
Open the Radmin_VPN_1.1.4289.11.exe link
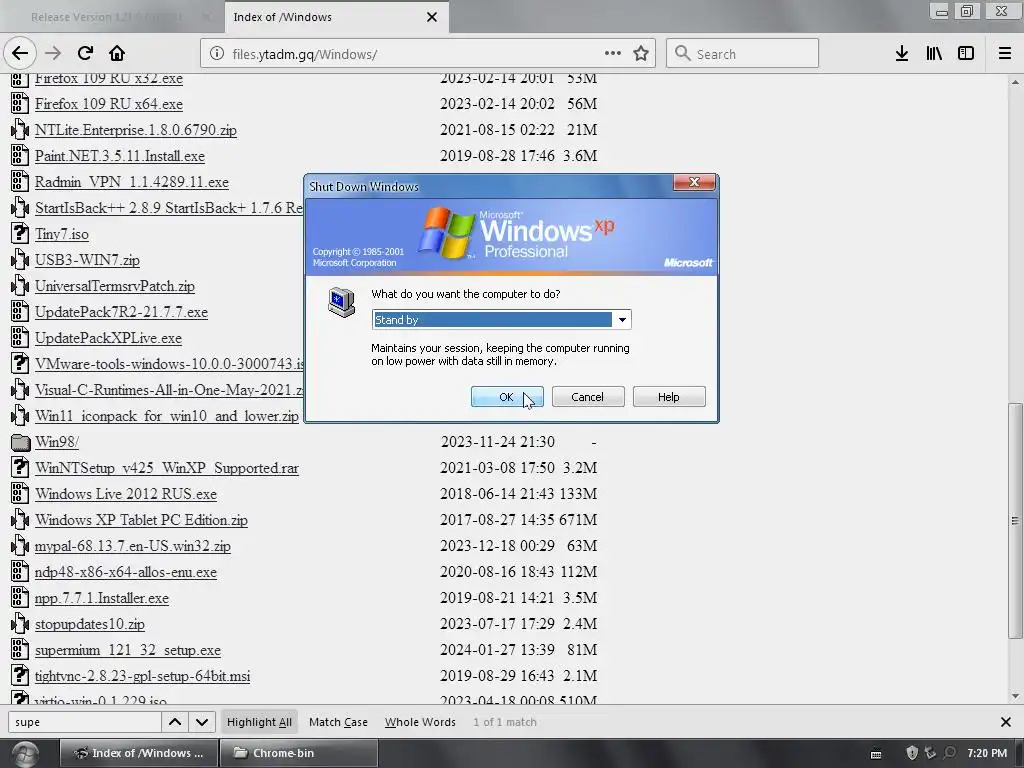(x=132, y=182)
